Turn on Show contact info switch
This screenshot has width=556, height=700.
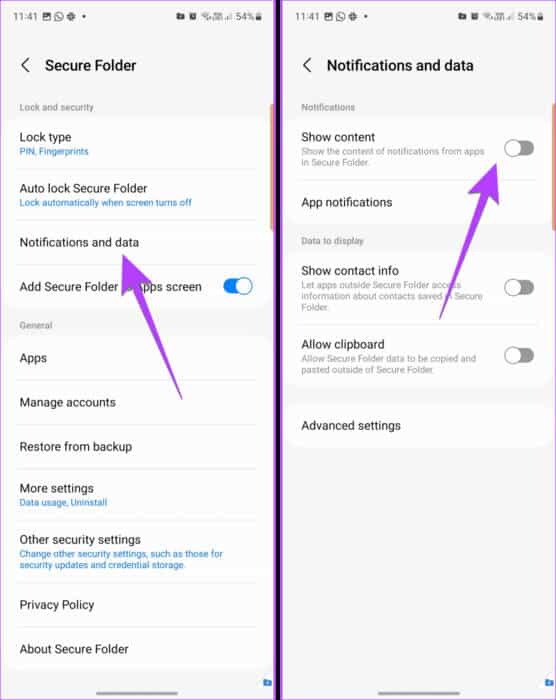[x=519, y=288]
